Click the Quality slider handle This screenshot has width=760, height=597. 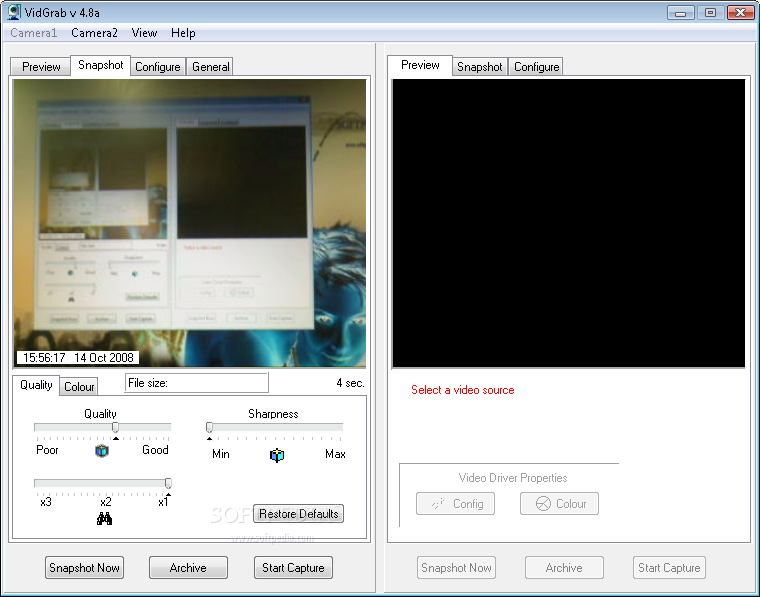115,427
